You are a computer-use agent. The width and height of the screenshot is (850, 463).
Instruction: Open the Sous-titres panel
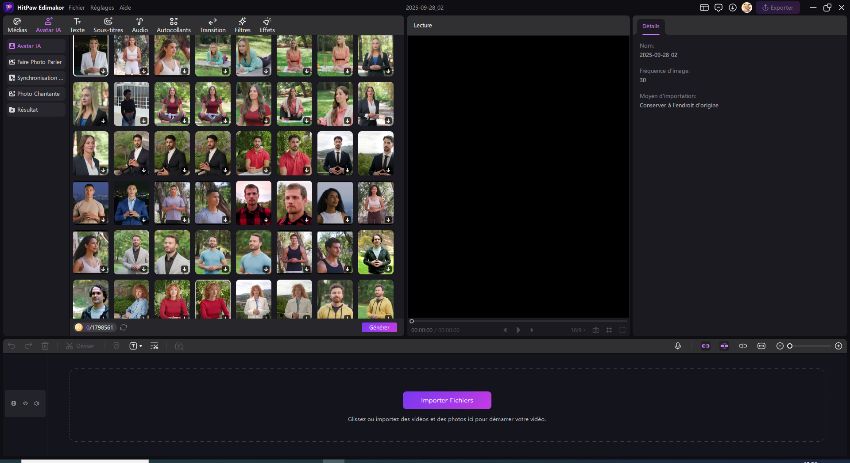point(108,25)
